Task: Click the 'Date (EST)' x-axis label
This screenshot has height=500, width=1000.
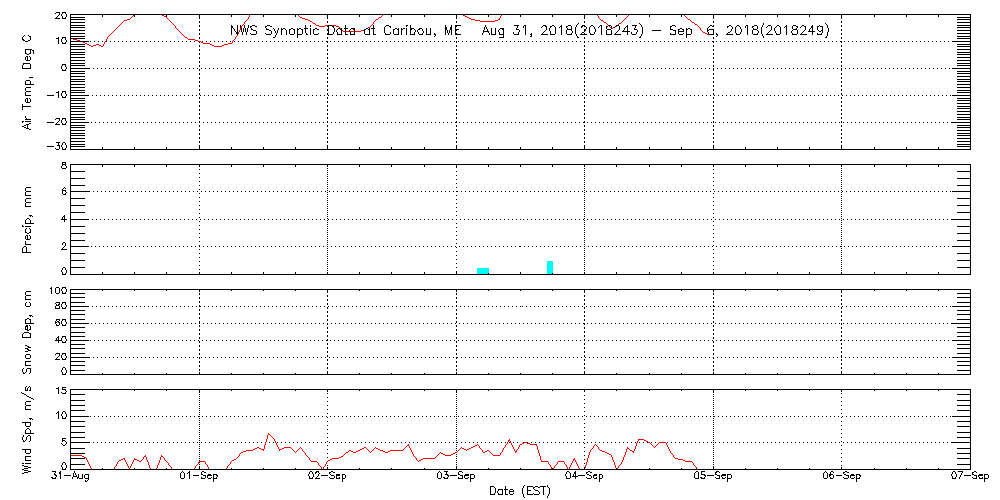Action: 519,491
